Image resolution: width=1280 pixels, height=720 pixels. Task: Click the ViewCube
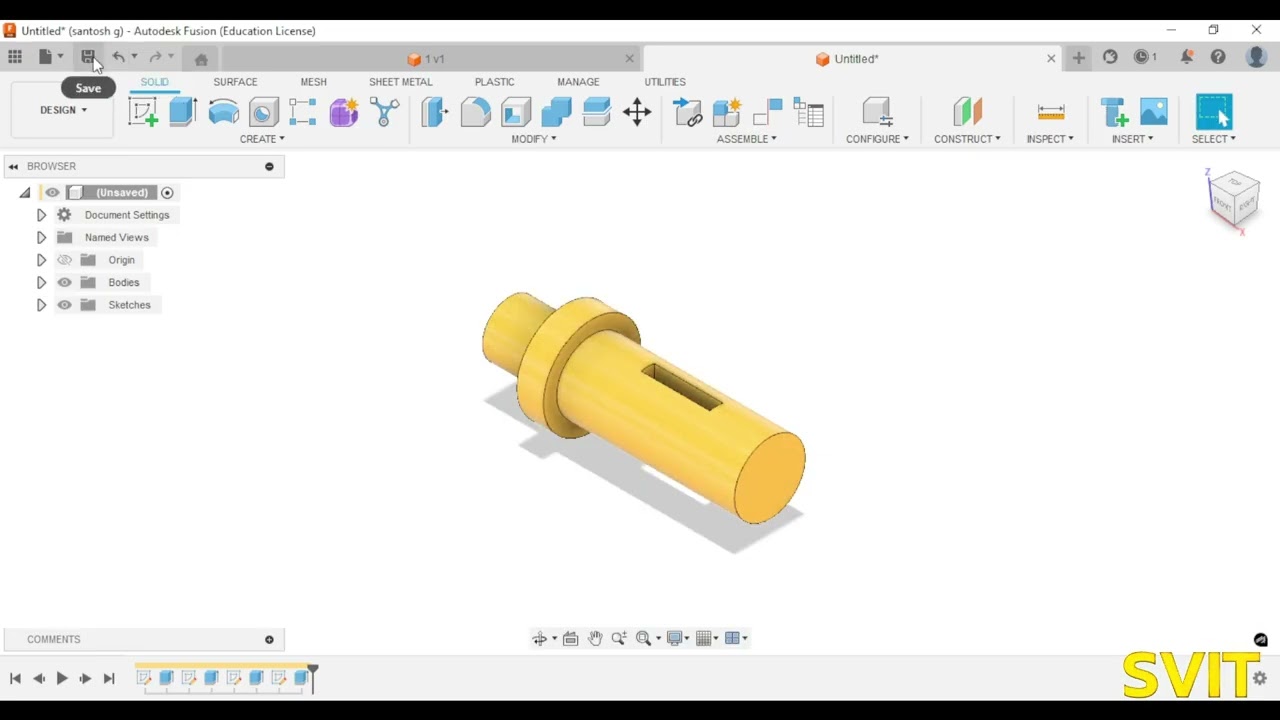[1234, 198]
